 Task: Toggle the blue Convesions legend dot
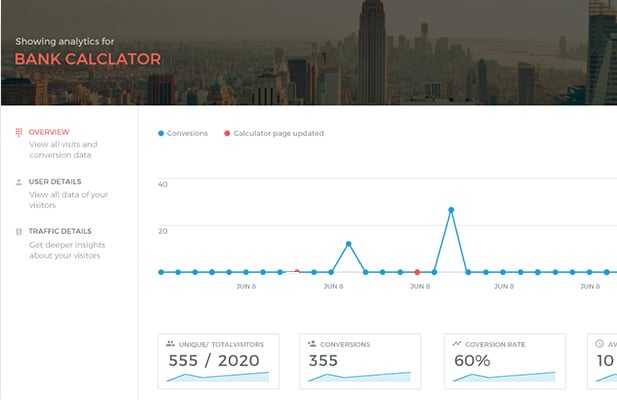click(x=162, y=133)
